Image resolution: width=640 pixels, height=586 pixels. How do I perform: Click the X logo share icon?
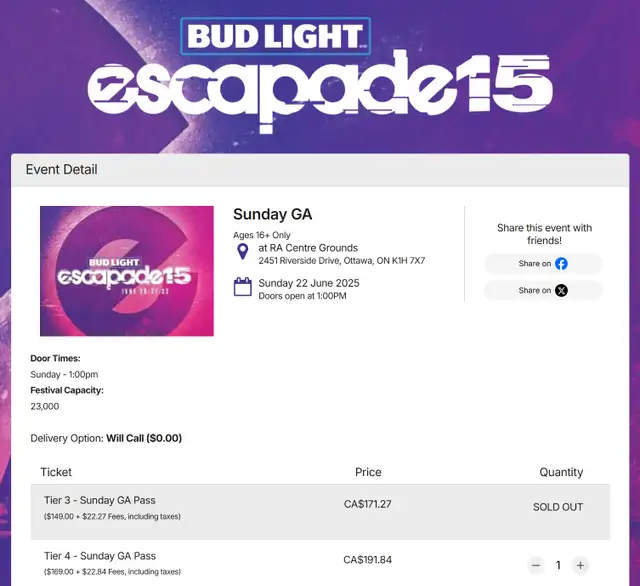tap(561, 291)
